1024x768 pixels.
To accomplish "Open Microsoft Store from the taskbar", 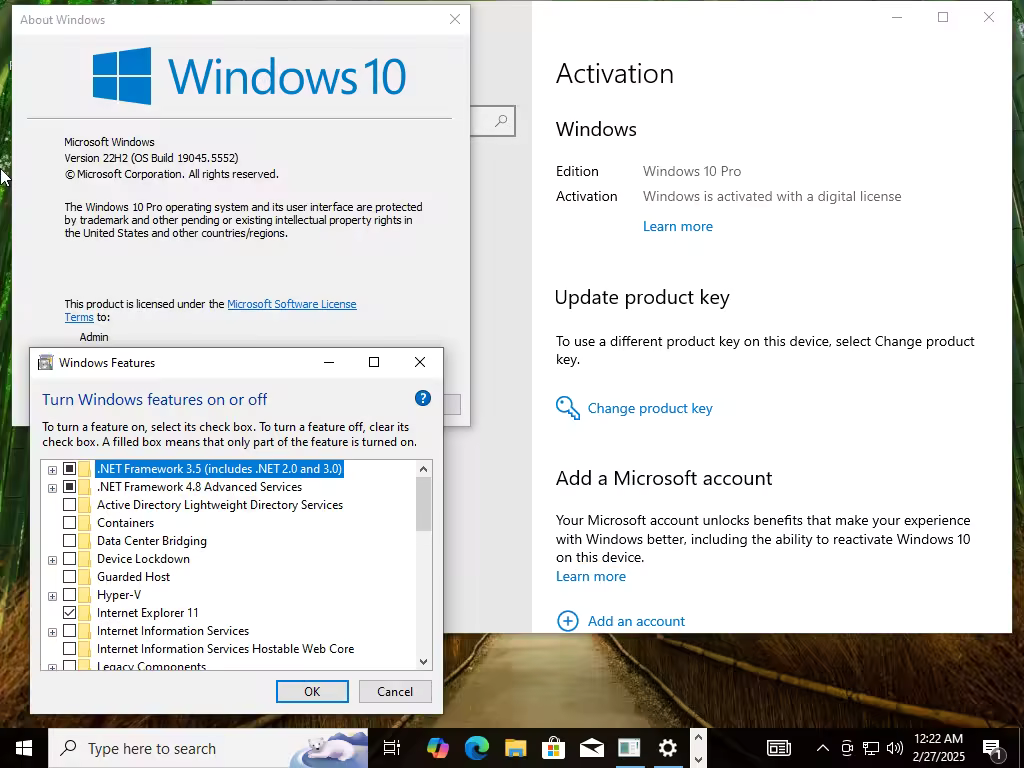I will (x=553, y=748).
